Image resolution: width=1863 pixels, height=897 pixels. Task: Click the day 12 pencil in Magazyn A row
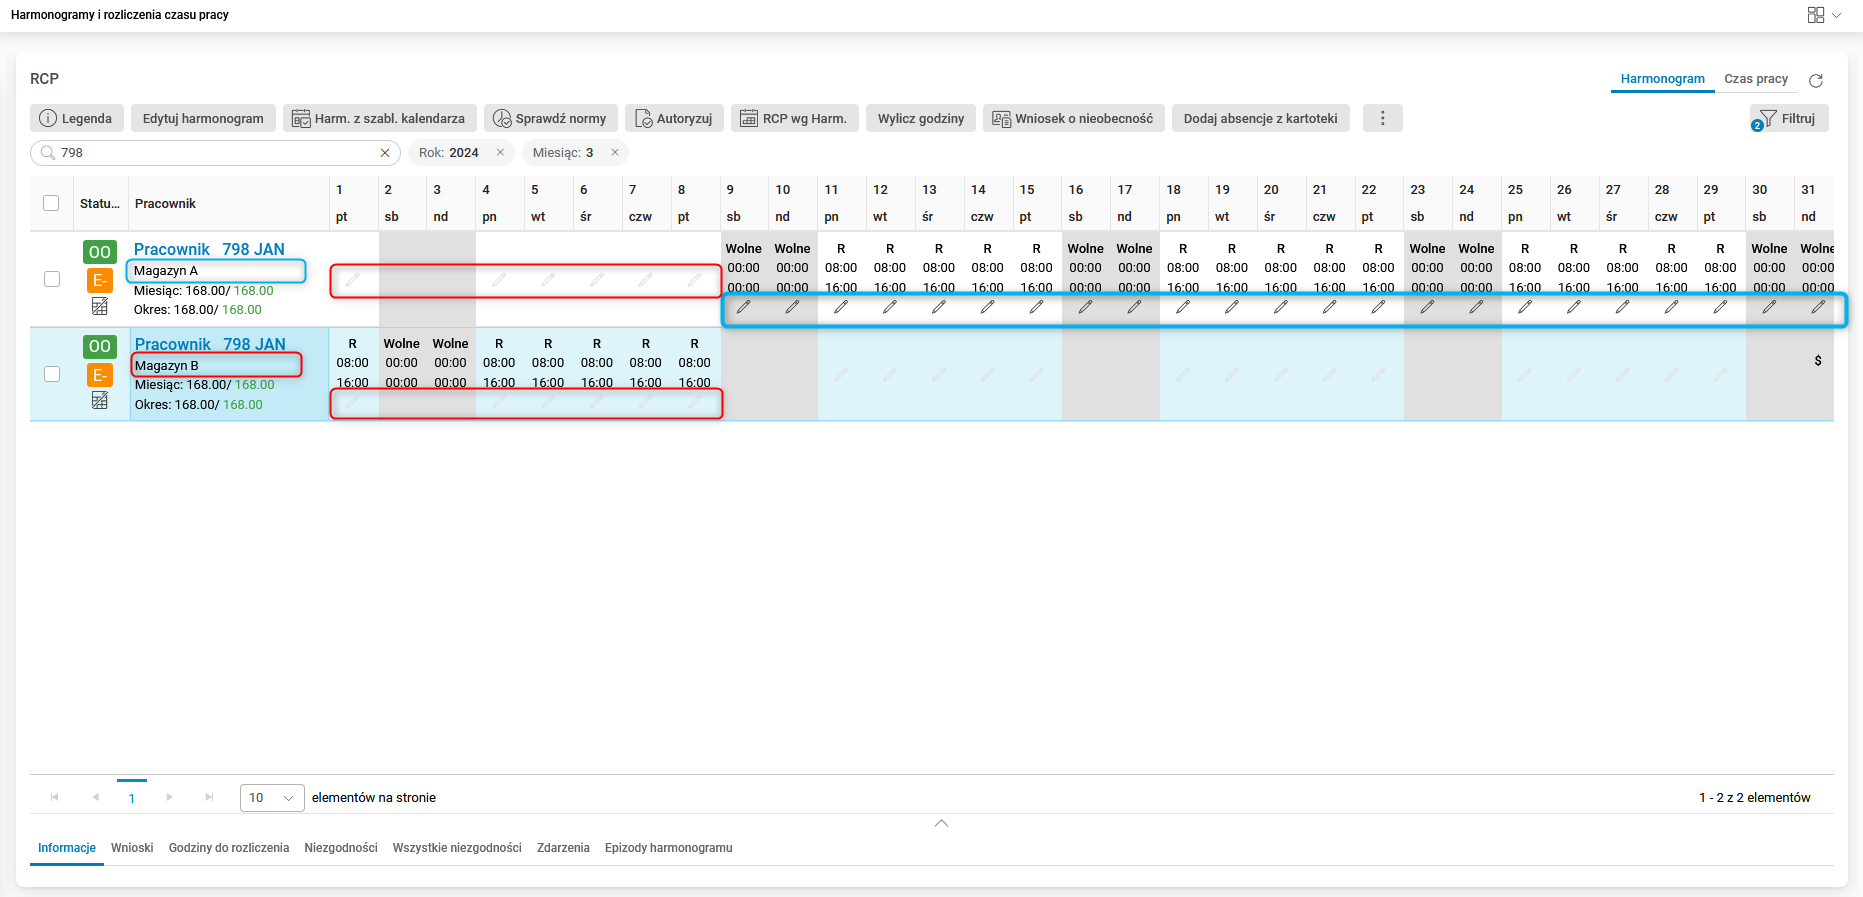point(890,308)
